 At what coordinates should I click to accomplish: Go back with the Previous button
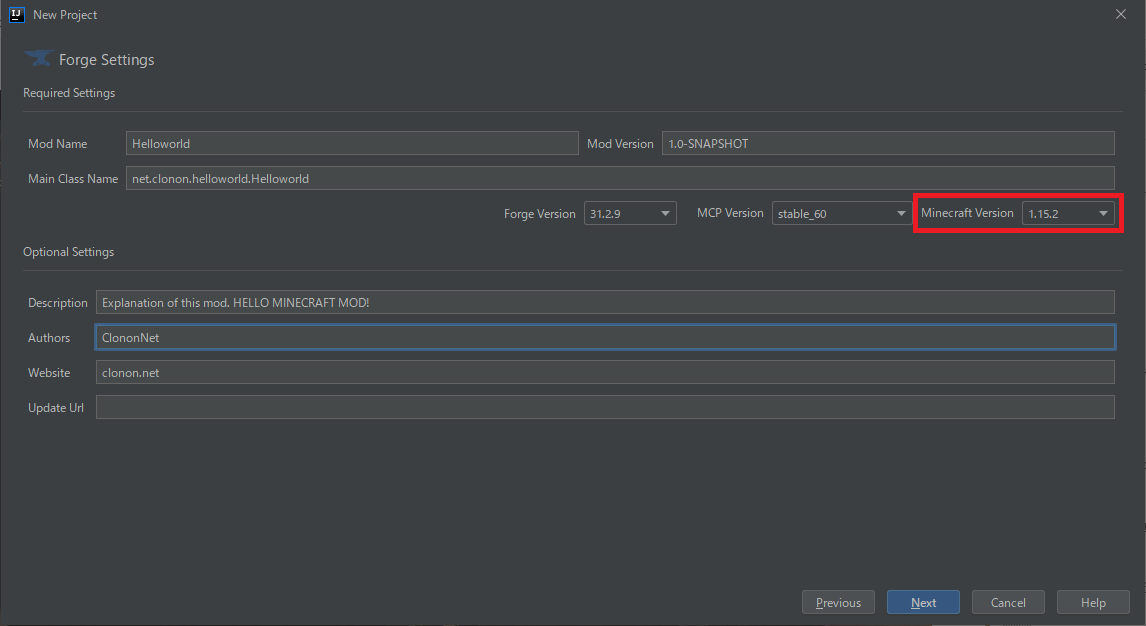(x=838, y=603)
